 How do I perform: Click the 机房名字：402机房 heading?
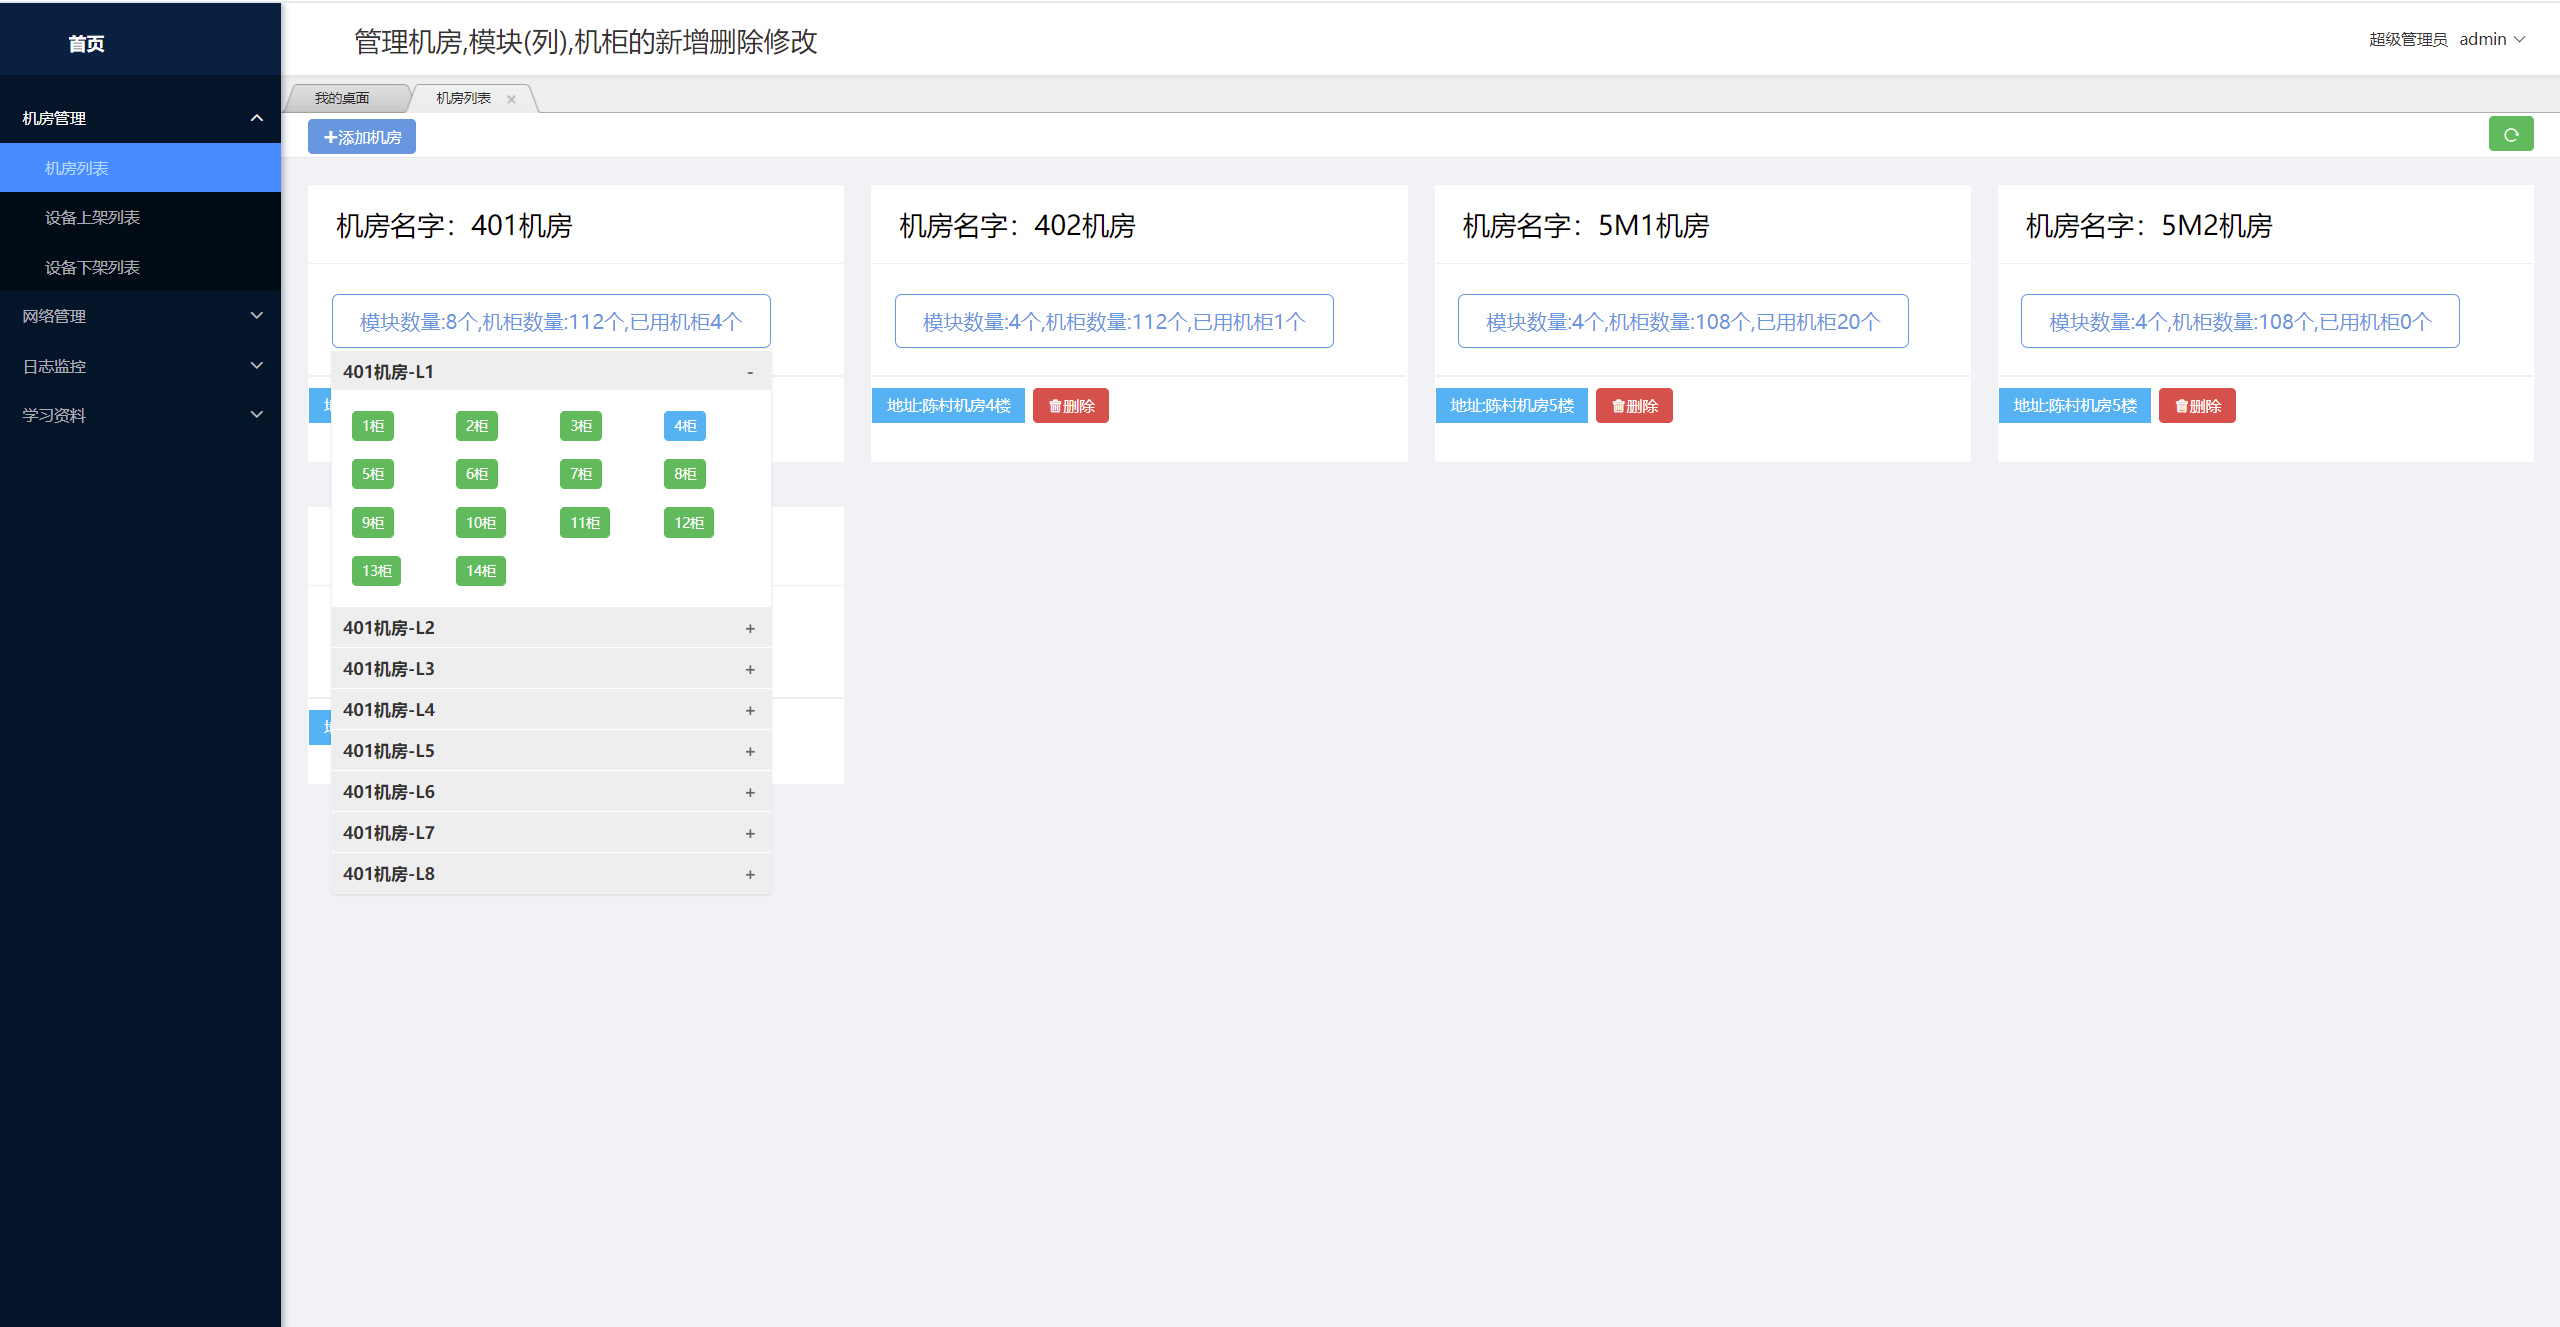click(1017, 226)
